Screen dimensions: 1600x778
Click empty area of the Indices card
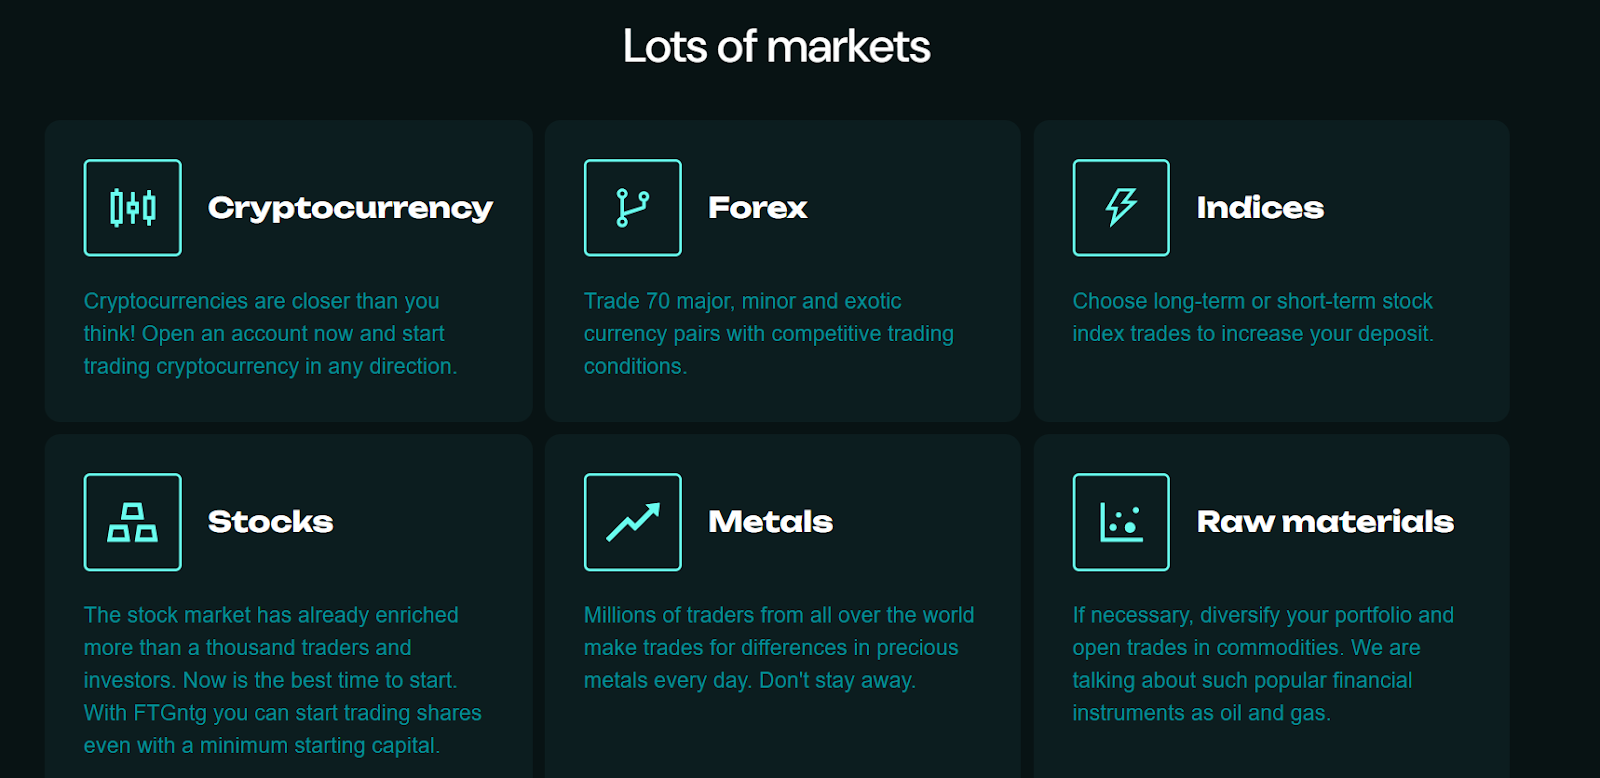(x=1271, y=385)
